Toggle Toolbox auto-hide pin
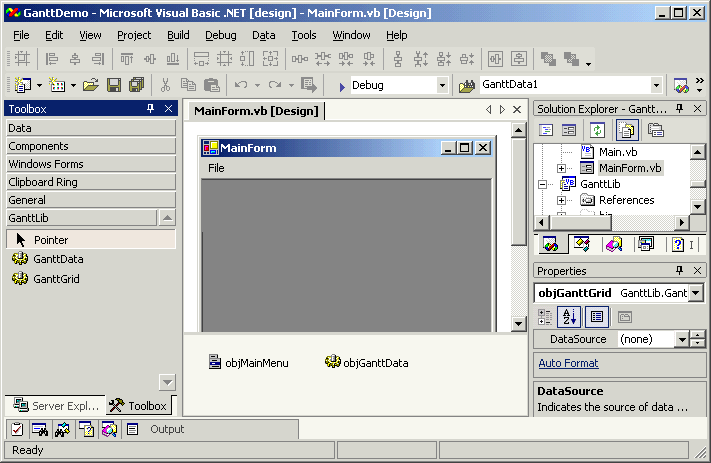The width and height of the screenshot is (711, 463). coord(150,108)
